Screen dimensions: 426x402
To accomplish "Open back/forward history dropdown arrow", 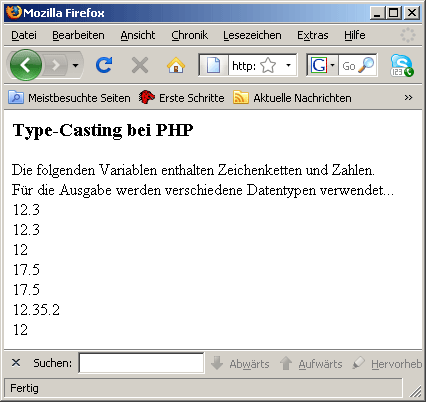I will click(76, 65).
